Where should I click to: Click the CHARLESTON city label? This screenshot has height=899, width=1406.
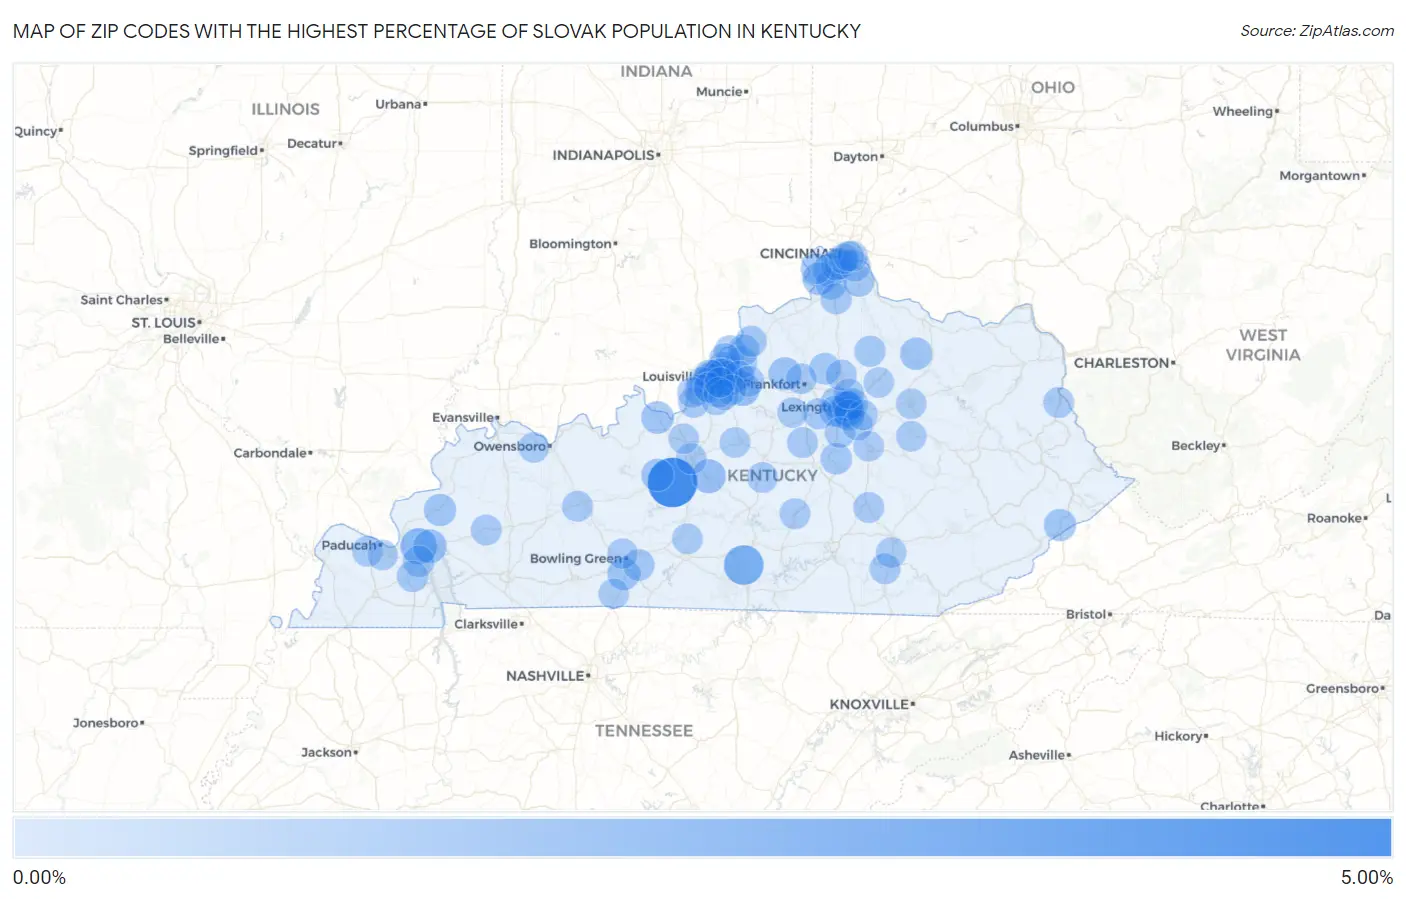1122,363
